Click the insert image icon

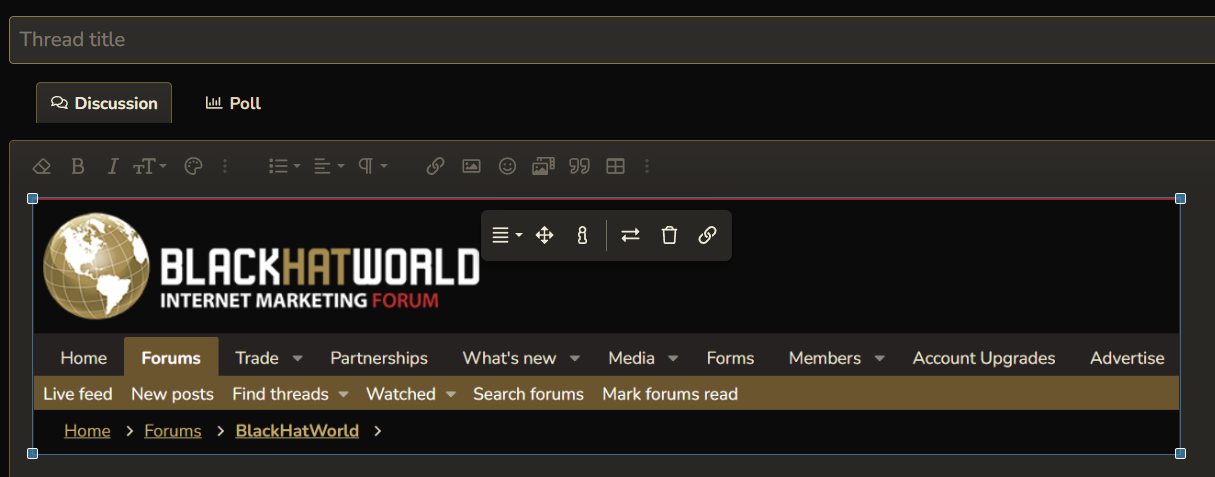pyautogui.click(x=471, y=166)
